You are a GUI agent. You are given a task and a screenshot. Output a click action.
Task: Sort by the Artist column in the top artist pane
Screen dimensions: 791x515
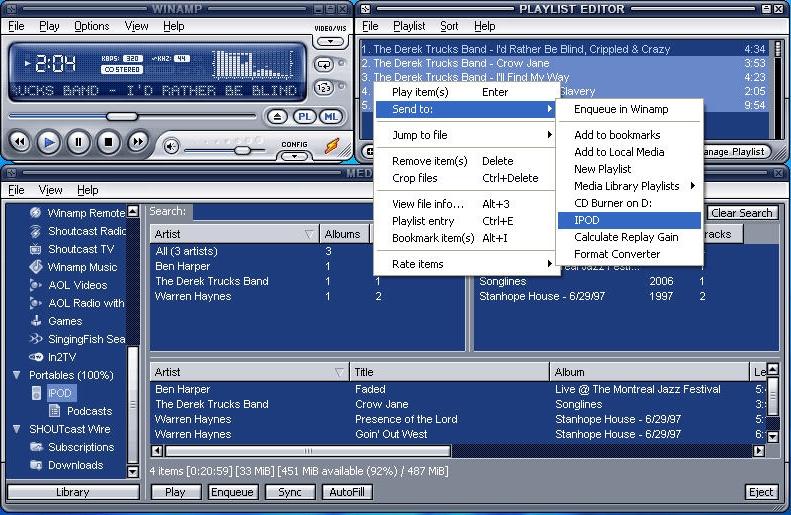pos(235,234)
